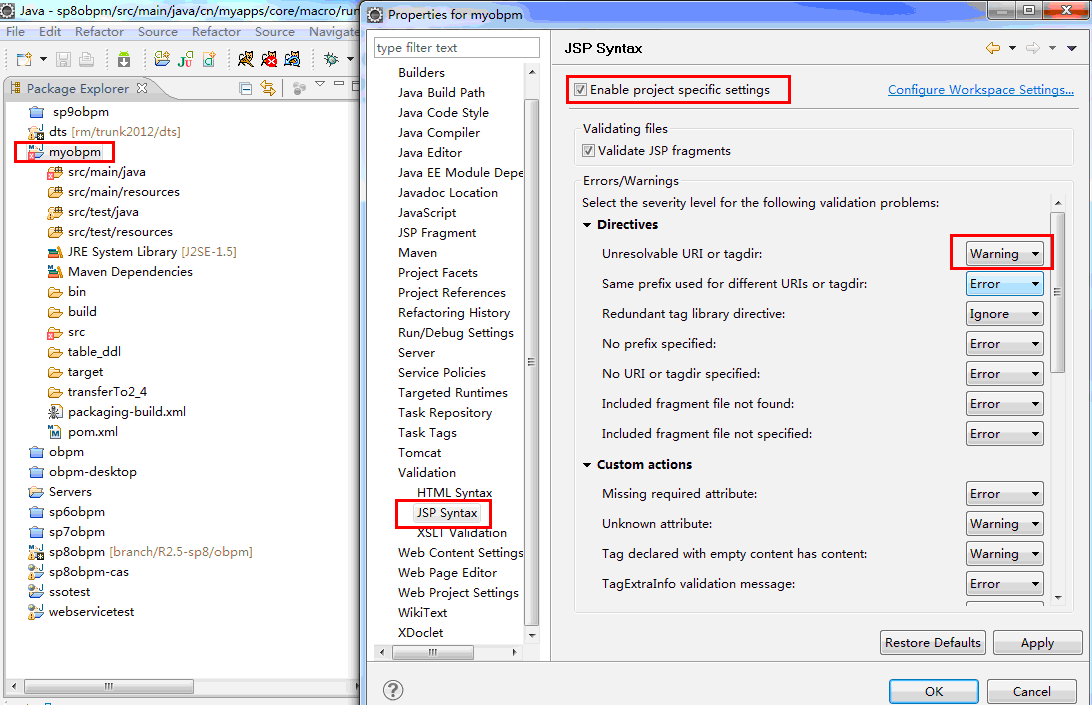
Task: Select Project Facets properties page
Action: click(x=437, y=273)
